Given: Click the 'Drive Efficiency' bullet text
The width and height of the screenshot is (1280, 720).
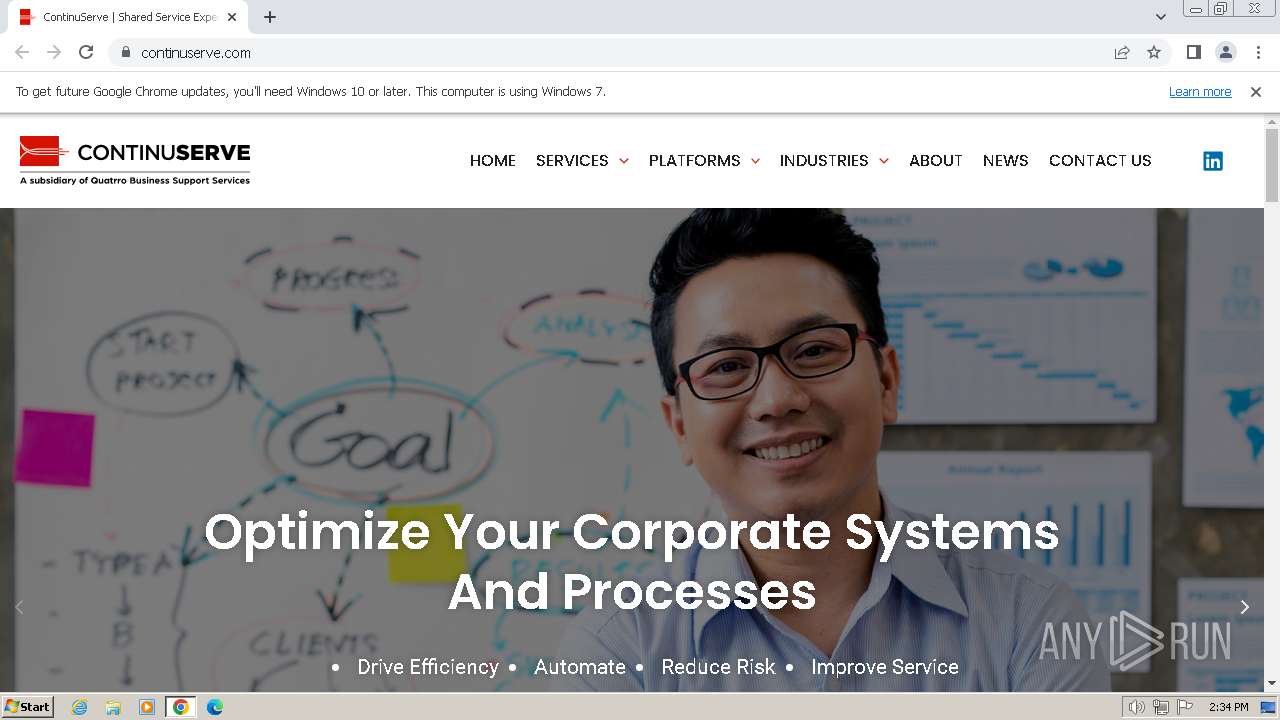Looking at the screenshot, I should tap(428, 667).
